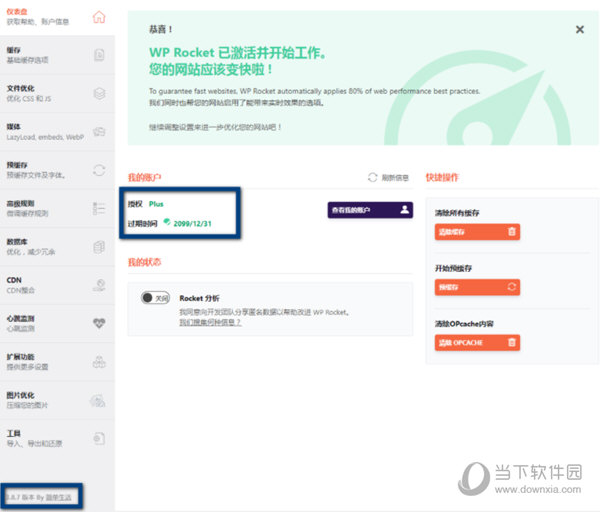
Task: Click the user icon in account button
Action: coord(404,210)
